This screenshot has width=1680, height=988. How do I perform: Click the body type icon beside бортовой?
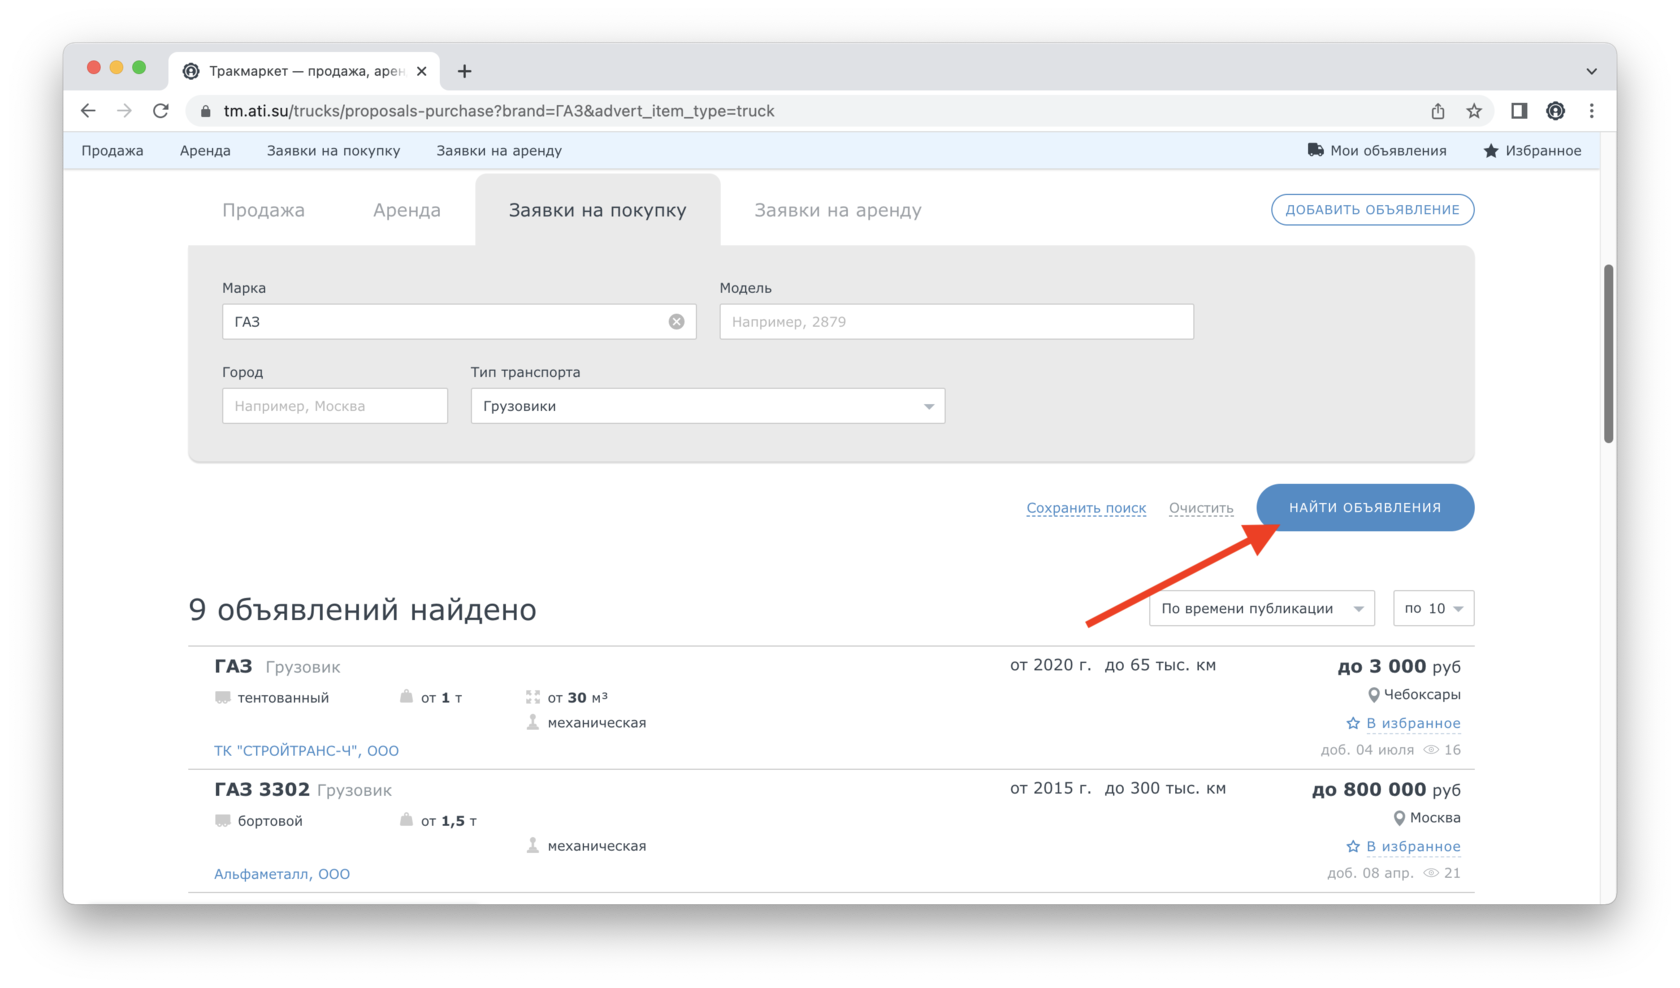[222, 820]
